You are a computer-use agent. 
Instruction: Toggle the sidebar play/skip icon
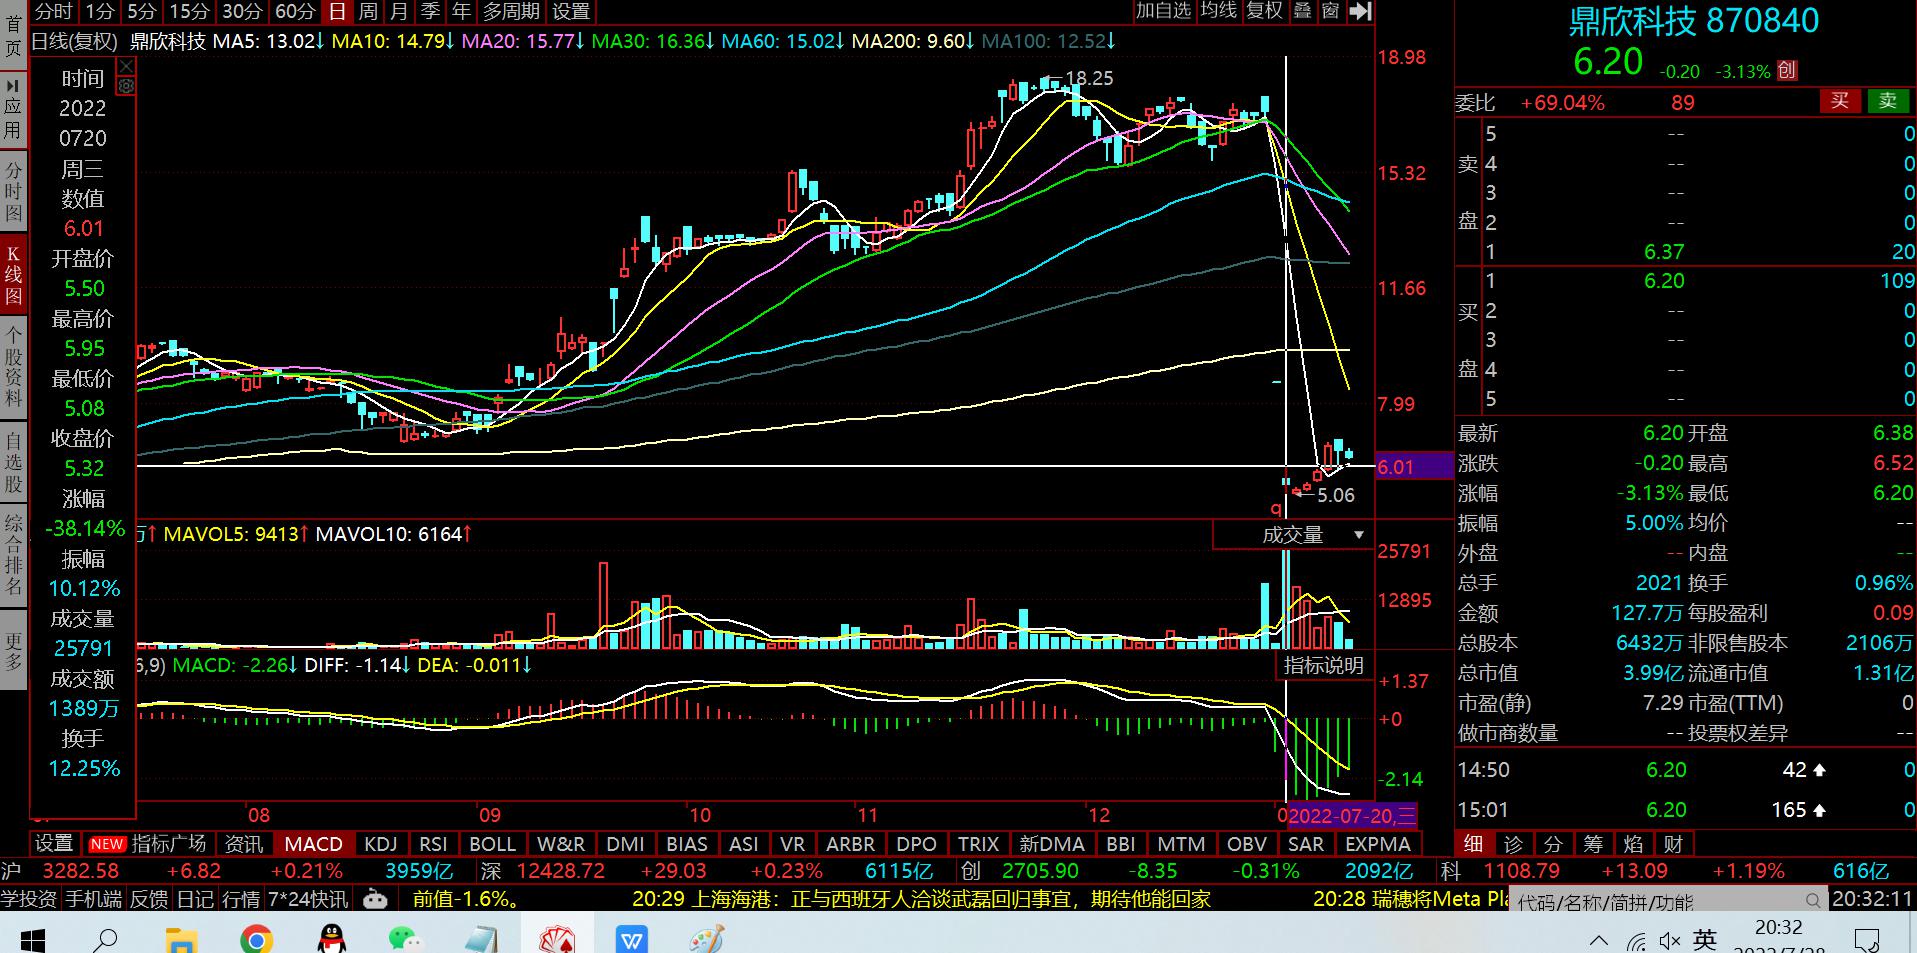[x=13, y=87]
